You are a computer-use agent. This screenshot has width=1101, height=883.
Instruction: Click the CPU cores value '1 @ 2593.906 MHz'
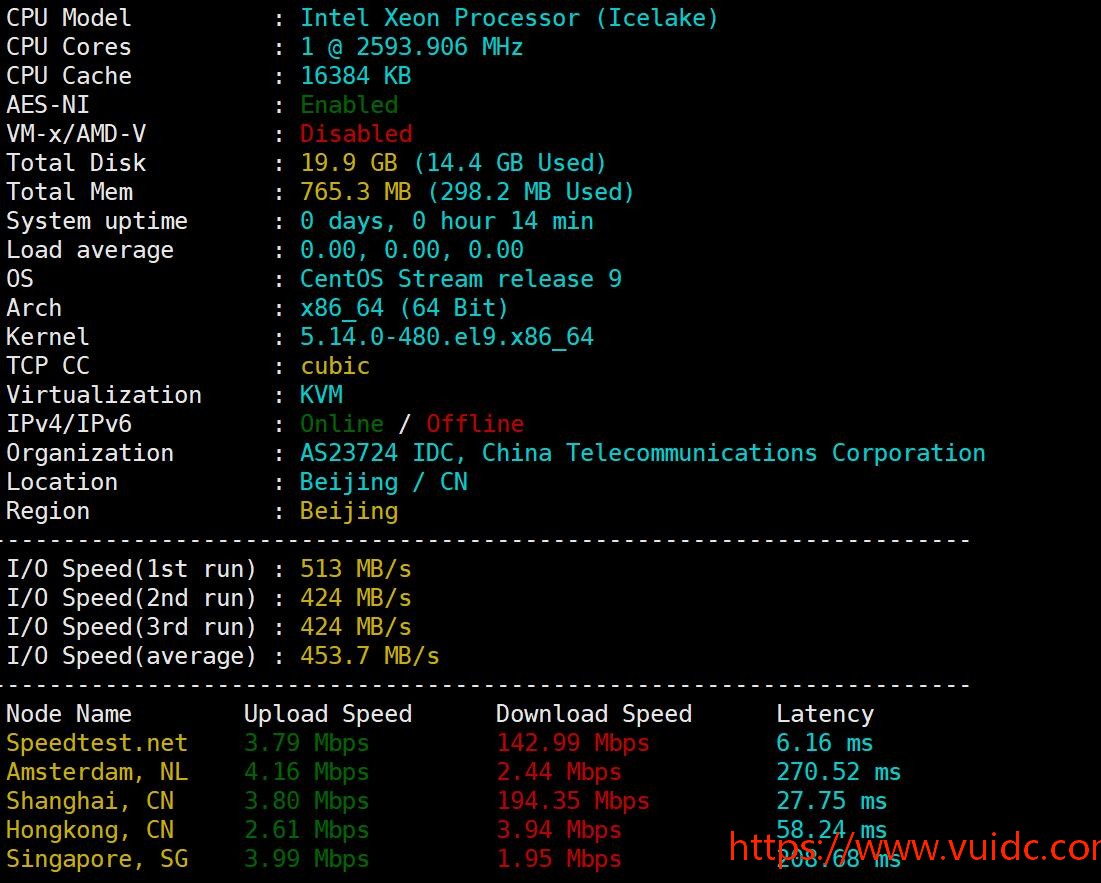411,47
